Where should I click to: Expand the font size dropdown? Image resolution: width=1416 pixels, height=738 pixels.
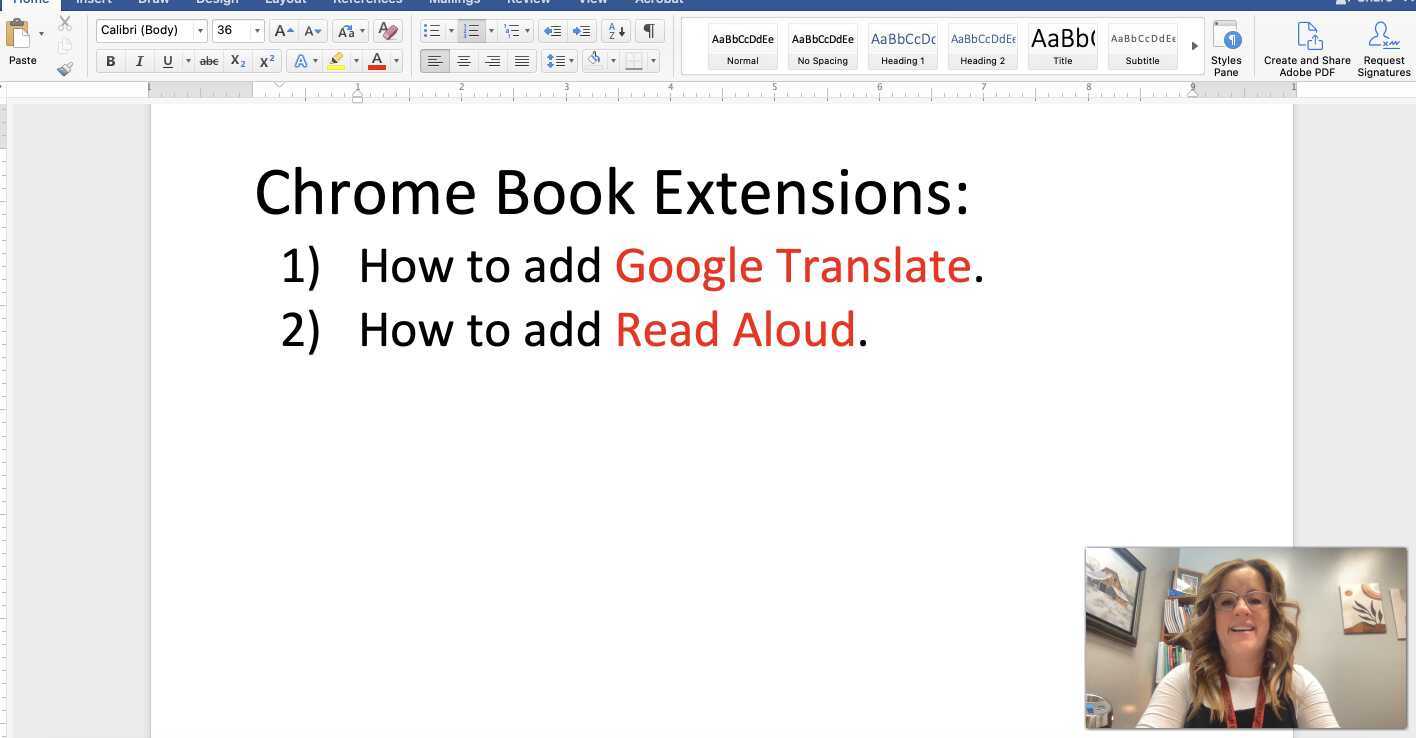click(256, 30)
